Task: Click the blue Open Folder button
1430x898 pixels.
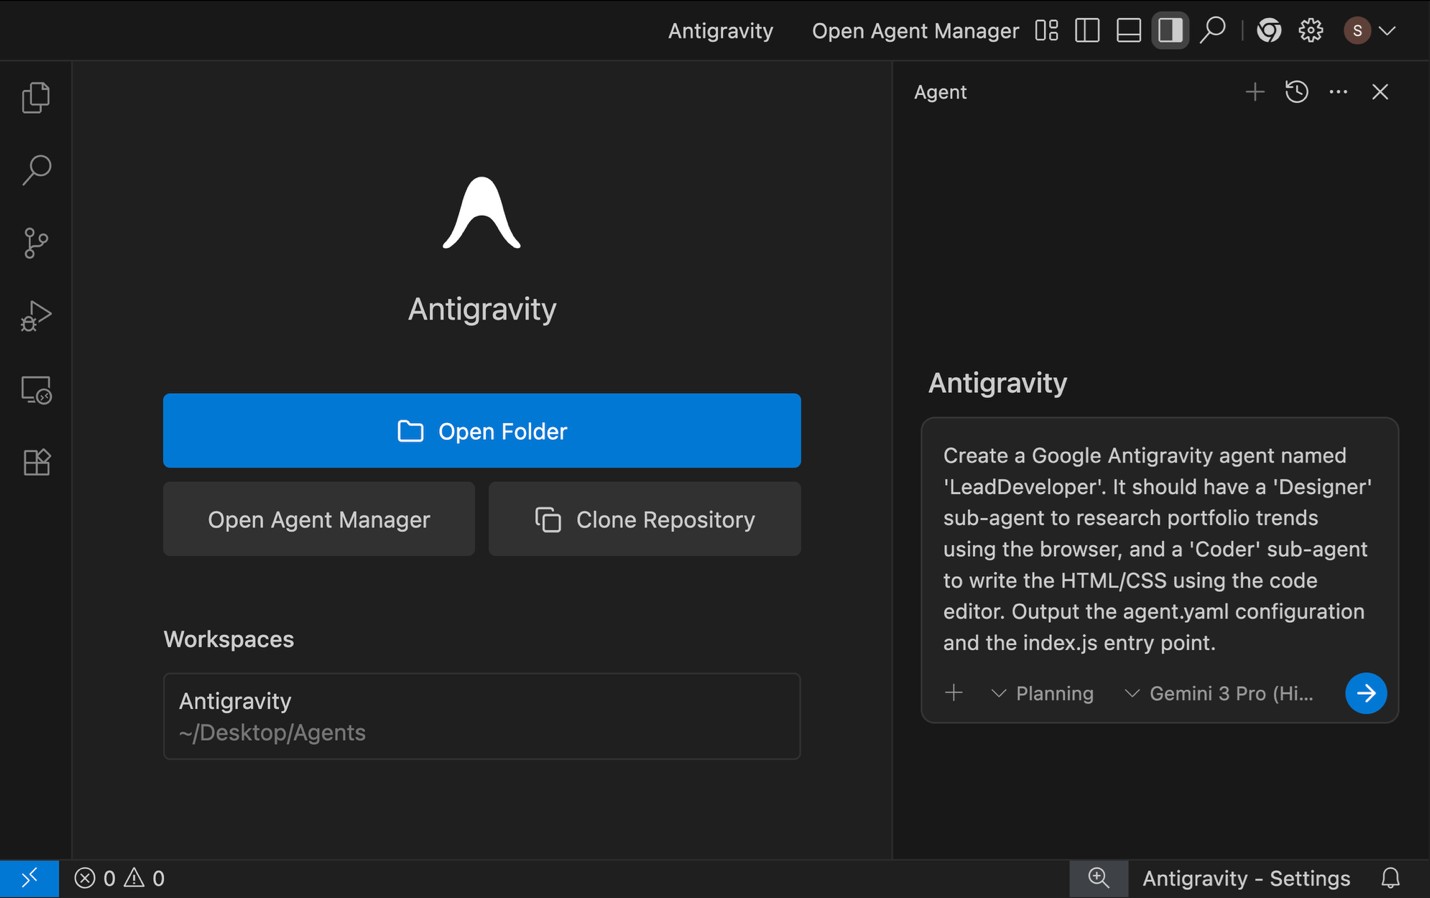Action: point(481,431)
